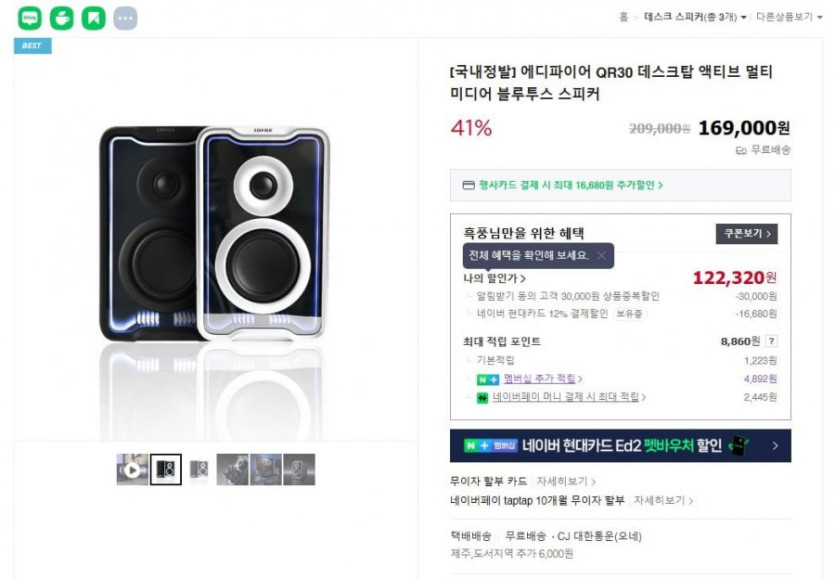Select the last product thumbnail
Screen dimensions: 835x579
(299, 469)
